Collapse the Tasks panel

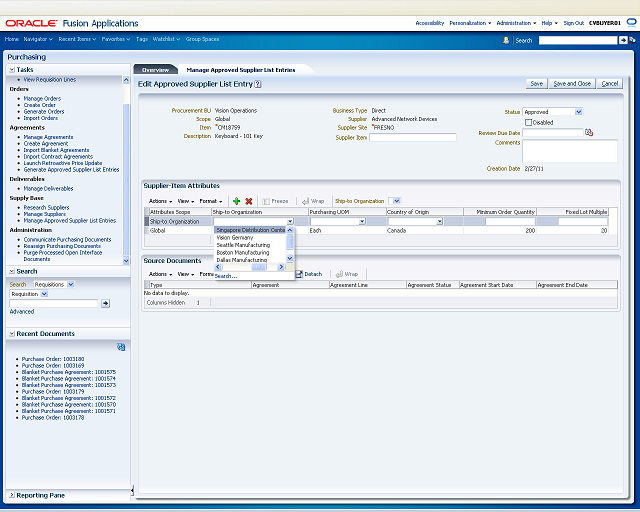click(x=12, y=70)
